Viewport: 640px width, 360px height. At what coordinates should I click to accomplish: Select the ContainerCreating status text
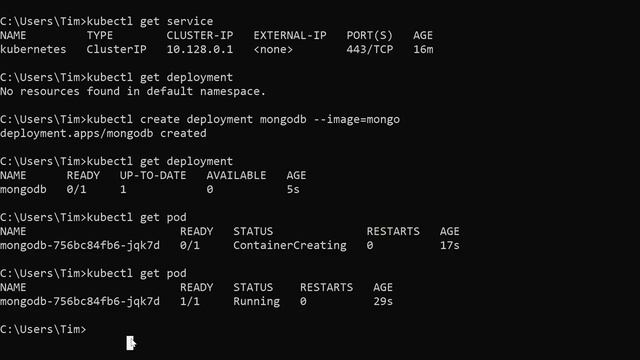[290, 245]
